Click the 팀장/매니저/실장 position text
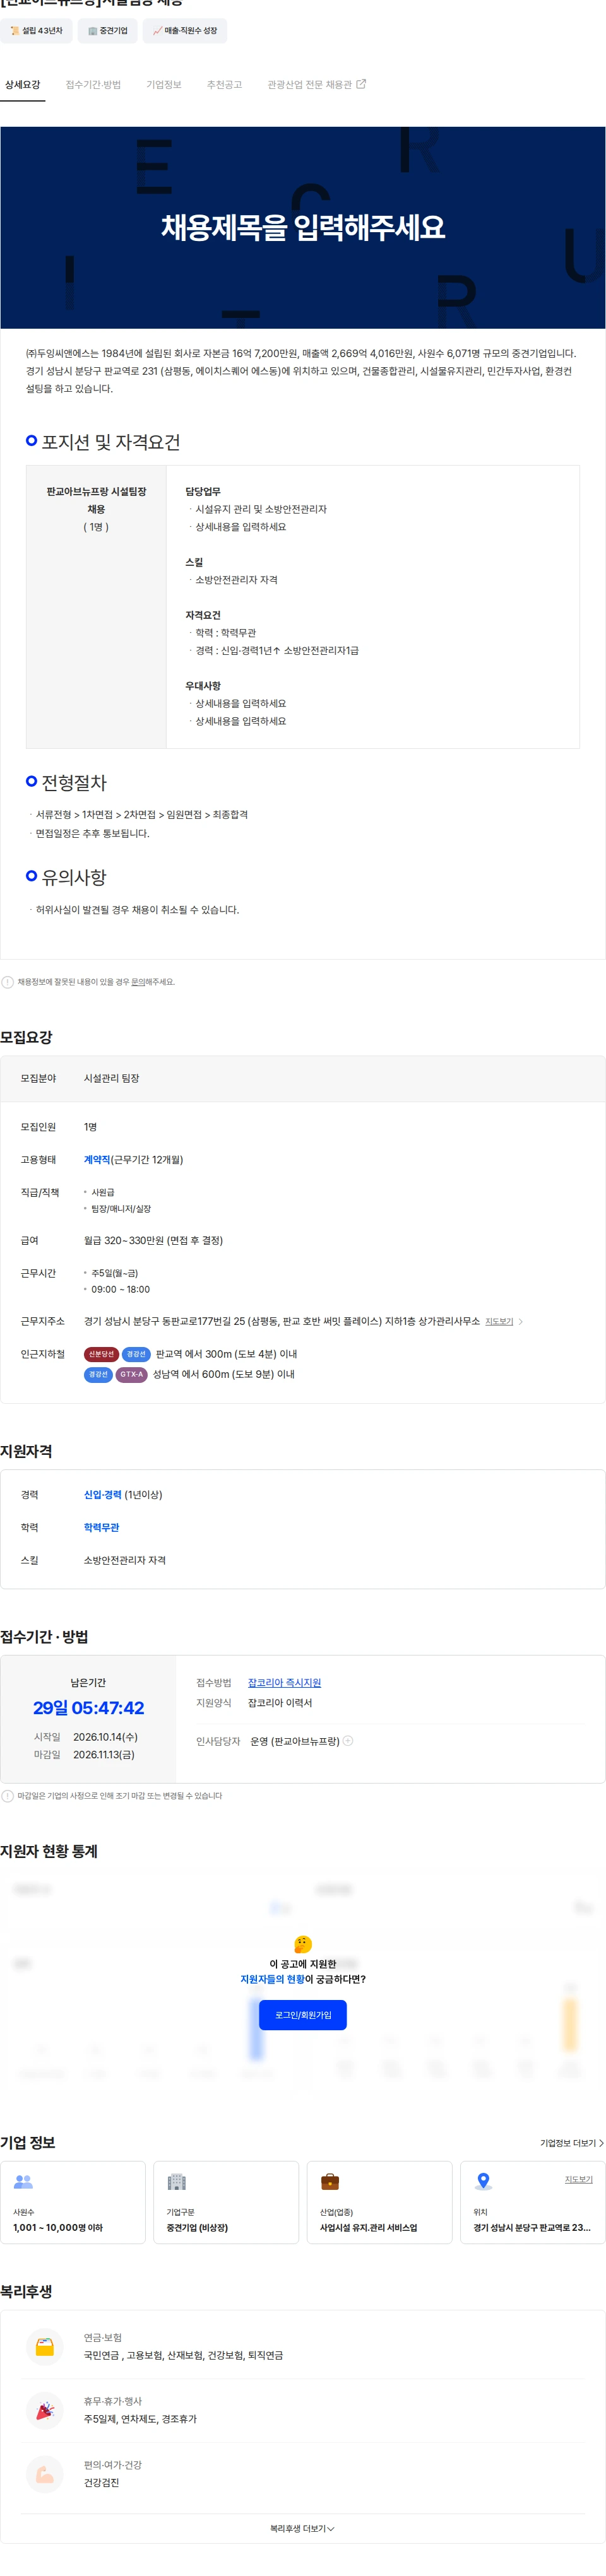The image size is (606, 2576). tap(121, 1209)
